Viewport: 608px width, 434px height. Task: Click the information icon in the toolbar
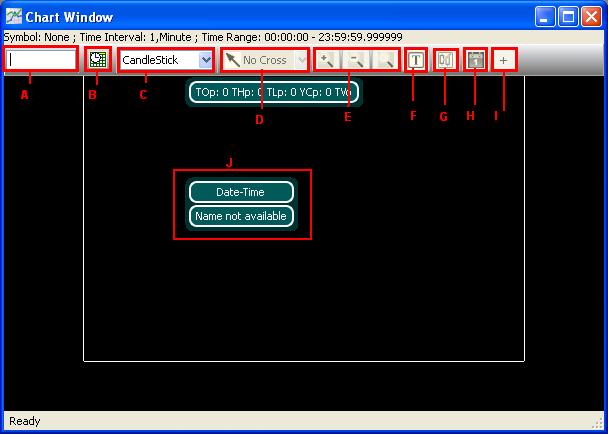click(475, 60)
